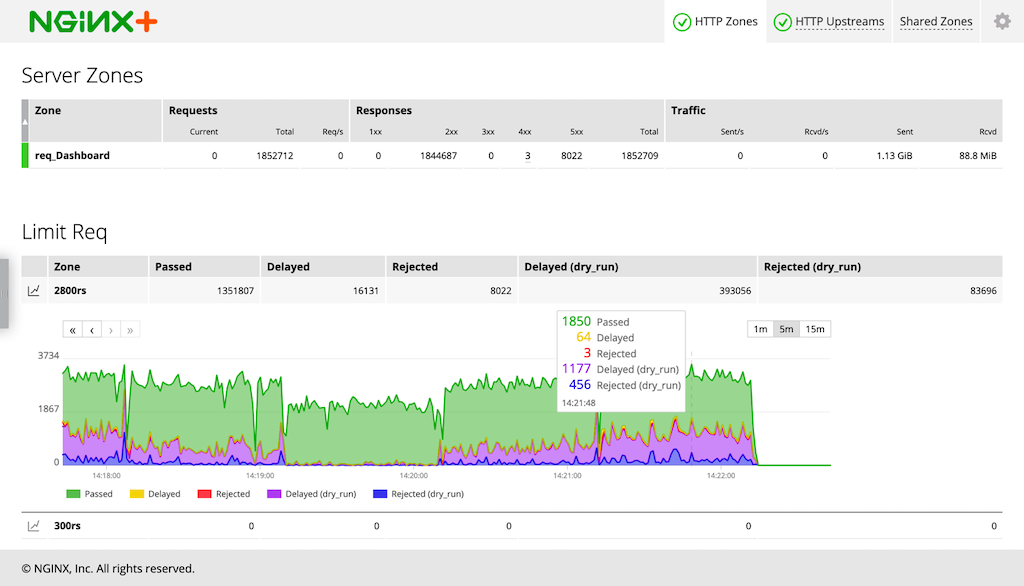Jump to chart start with double-left arrow
Viewport: 1024px width, 586px height.
coord(72,329)
